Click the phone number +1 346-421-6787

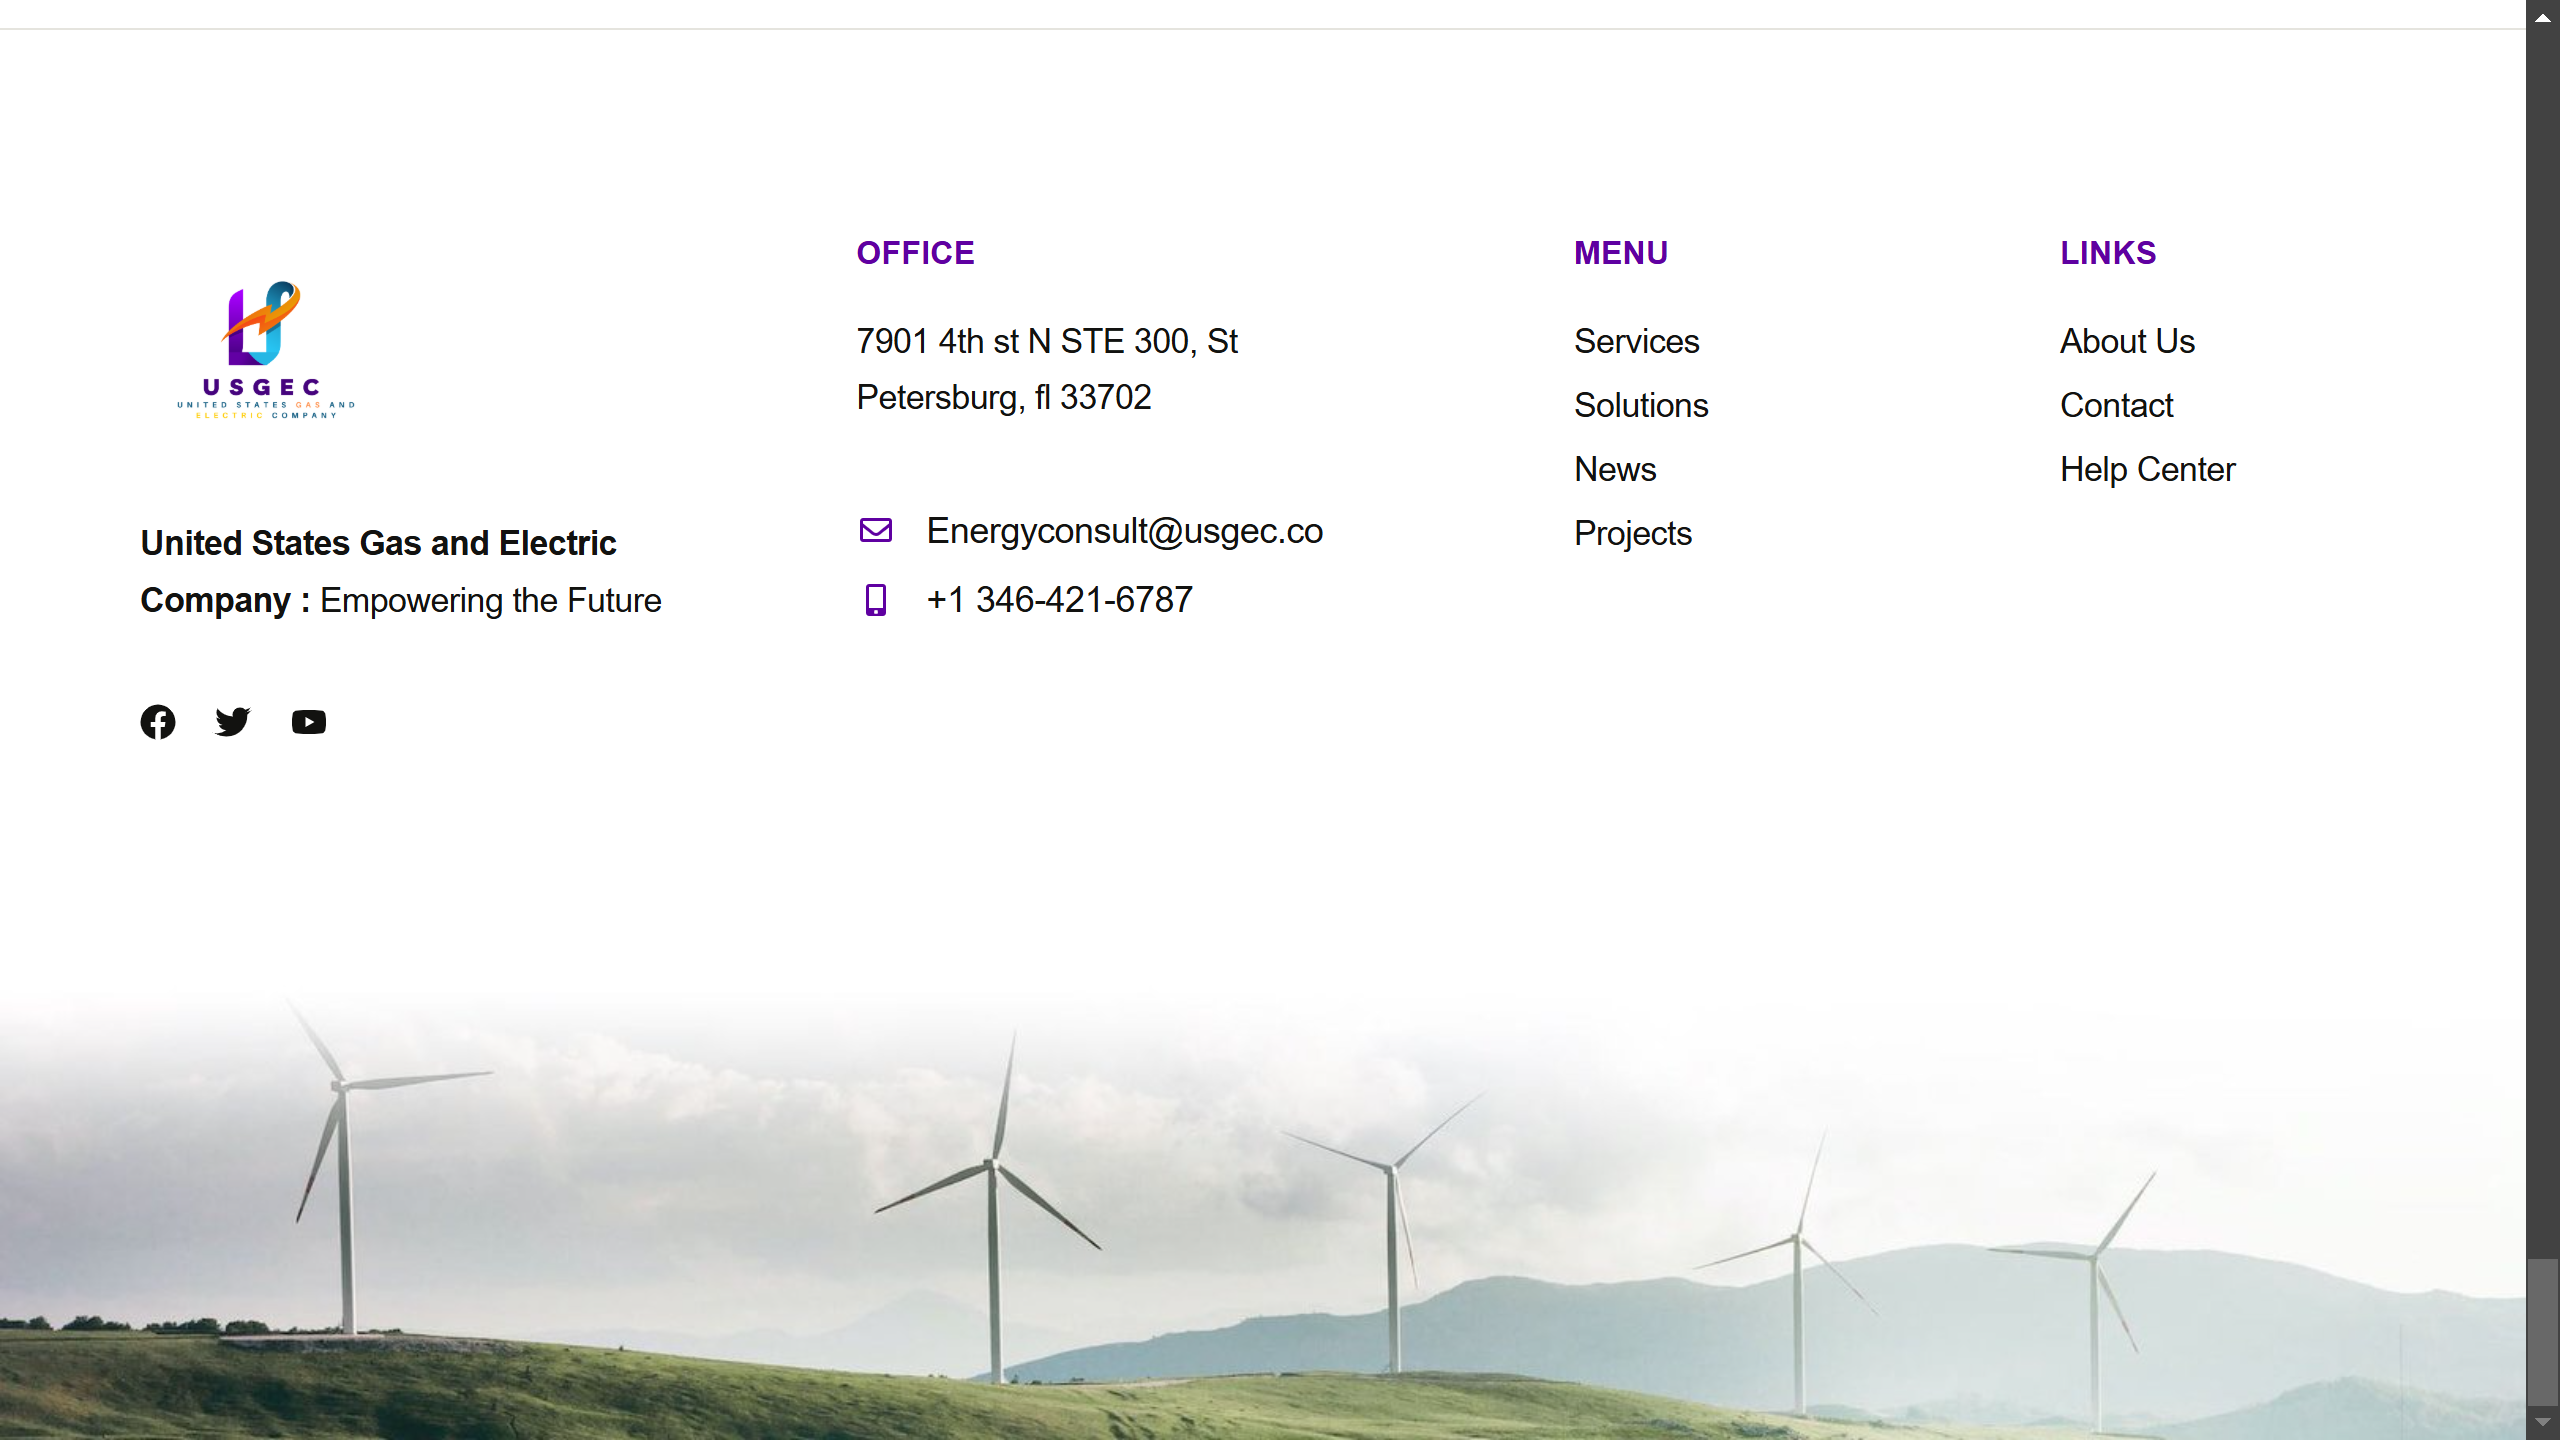[1059, 600]
